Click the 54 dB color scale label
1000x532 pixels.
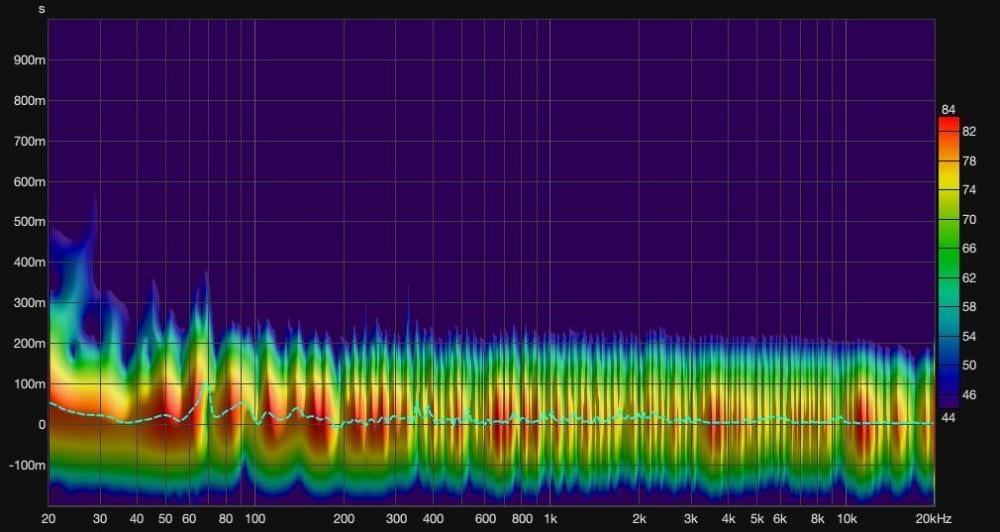click(x=969, y=336)
